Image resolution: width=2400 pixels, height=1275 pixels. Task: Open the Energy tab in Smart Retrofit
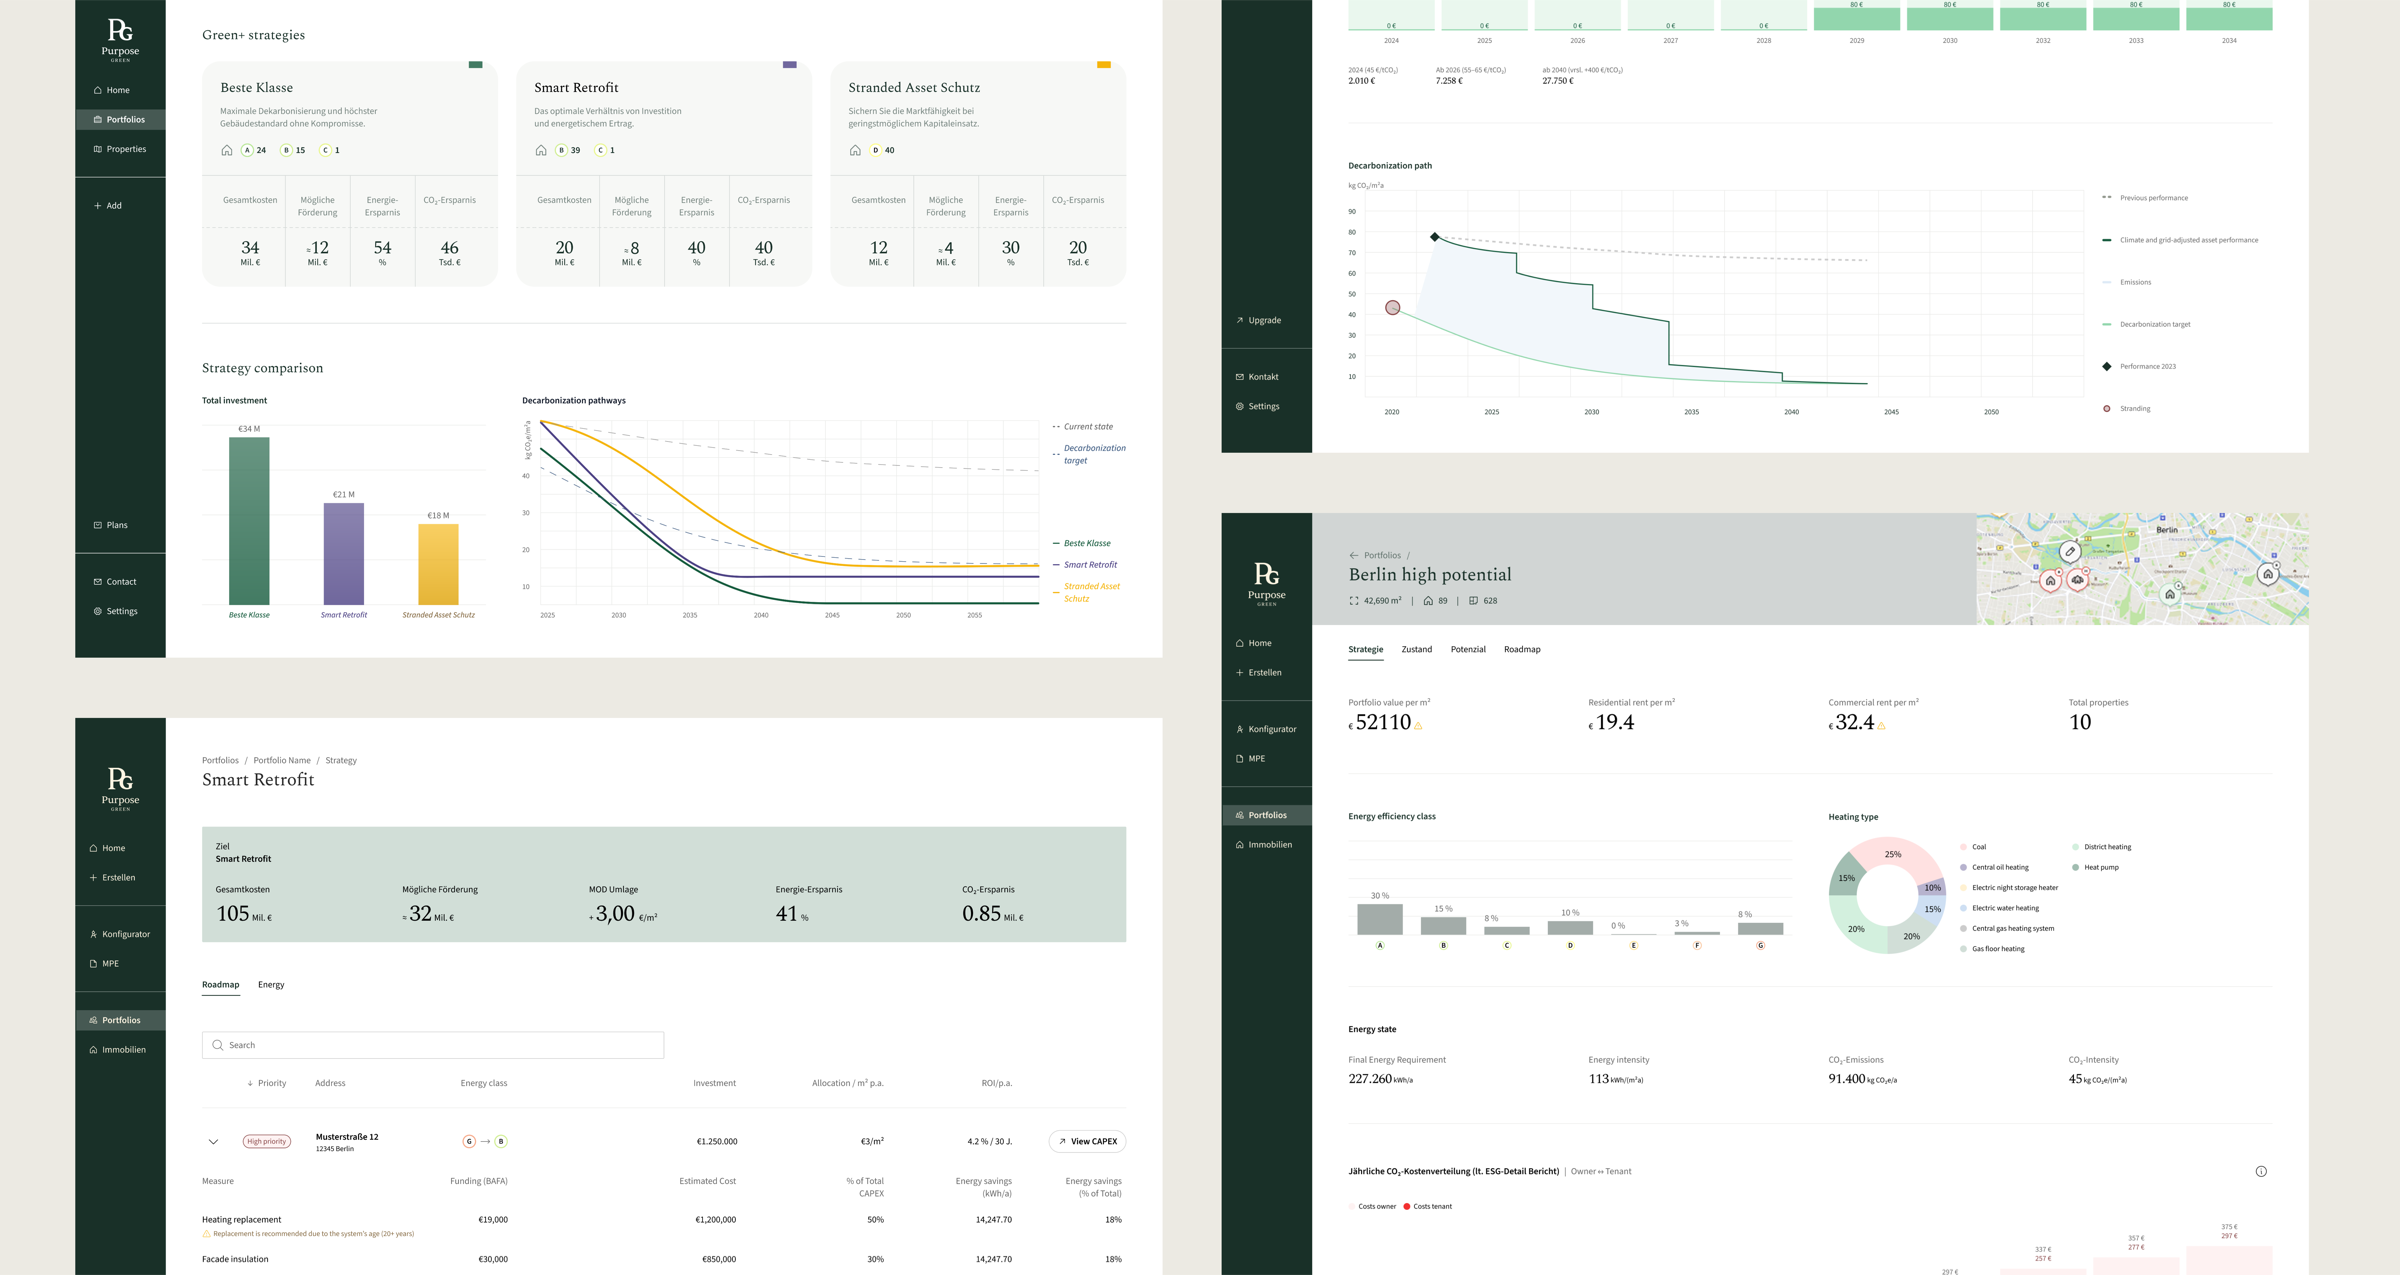click(271, 984)
